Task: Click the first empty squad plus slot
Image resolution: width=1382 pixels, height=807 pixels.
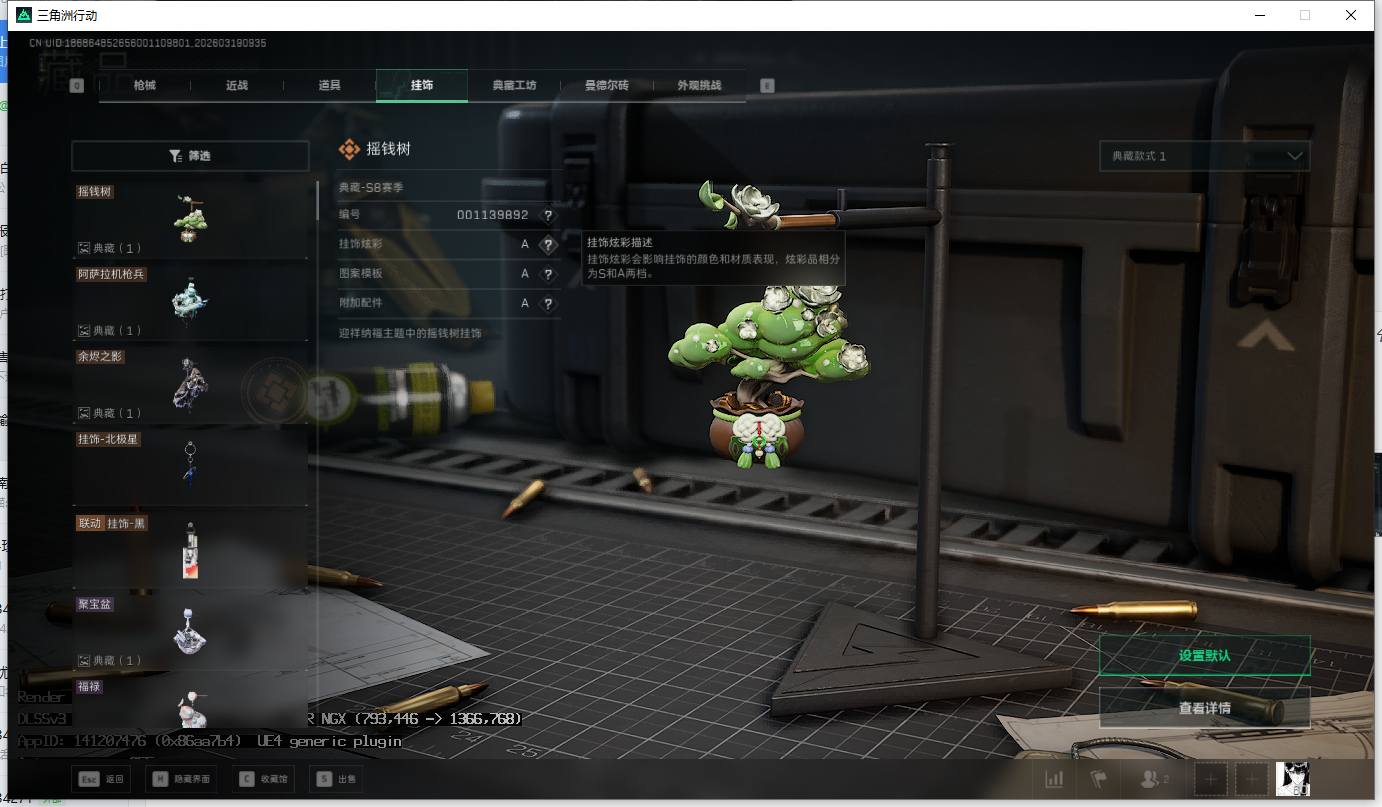Action: 1211,779
